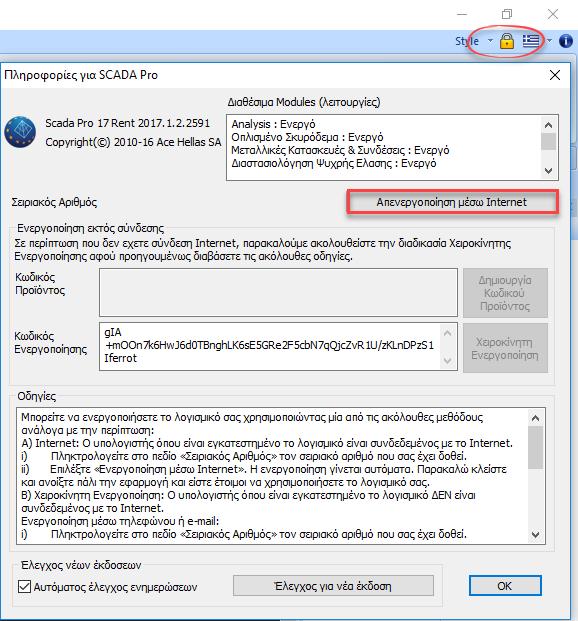This screenshot has width=578, height=621.
Task: Click Copyright Ace Hellas SA text
Action: (133, 142)
